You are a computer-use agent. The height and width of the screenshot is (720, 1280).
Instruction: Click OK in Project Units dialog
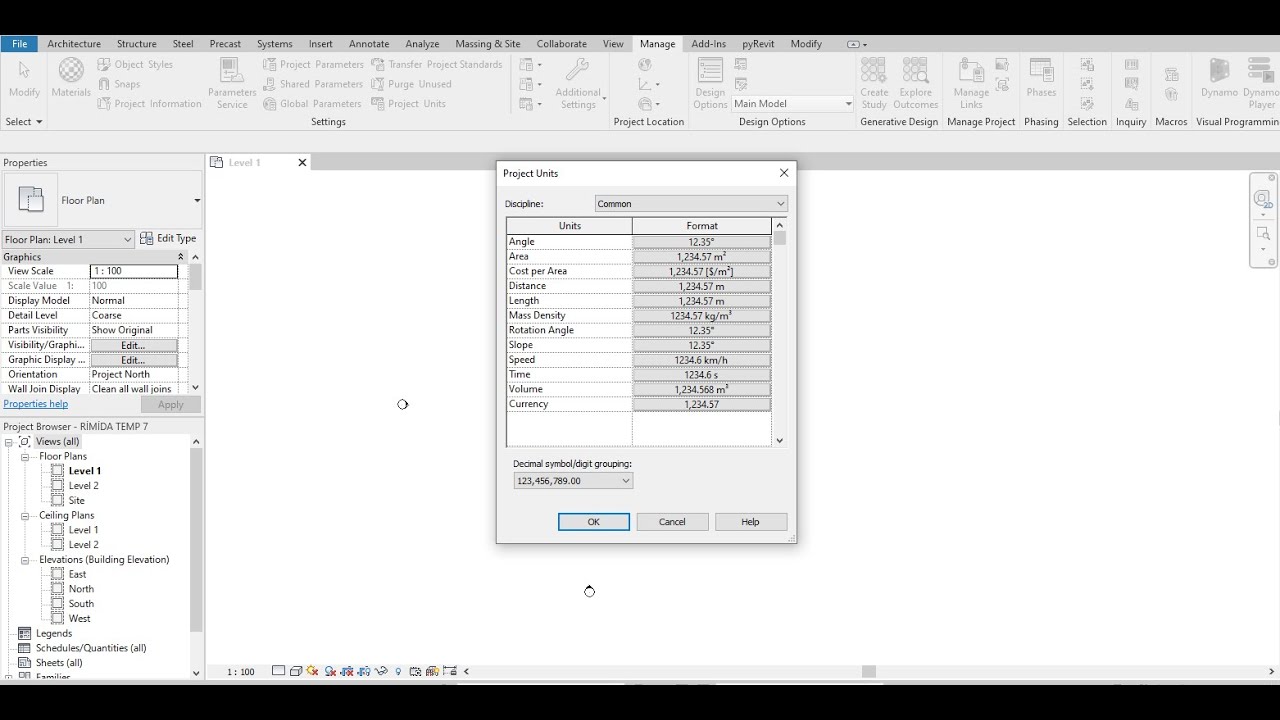[x=594, y=522]
